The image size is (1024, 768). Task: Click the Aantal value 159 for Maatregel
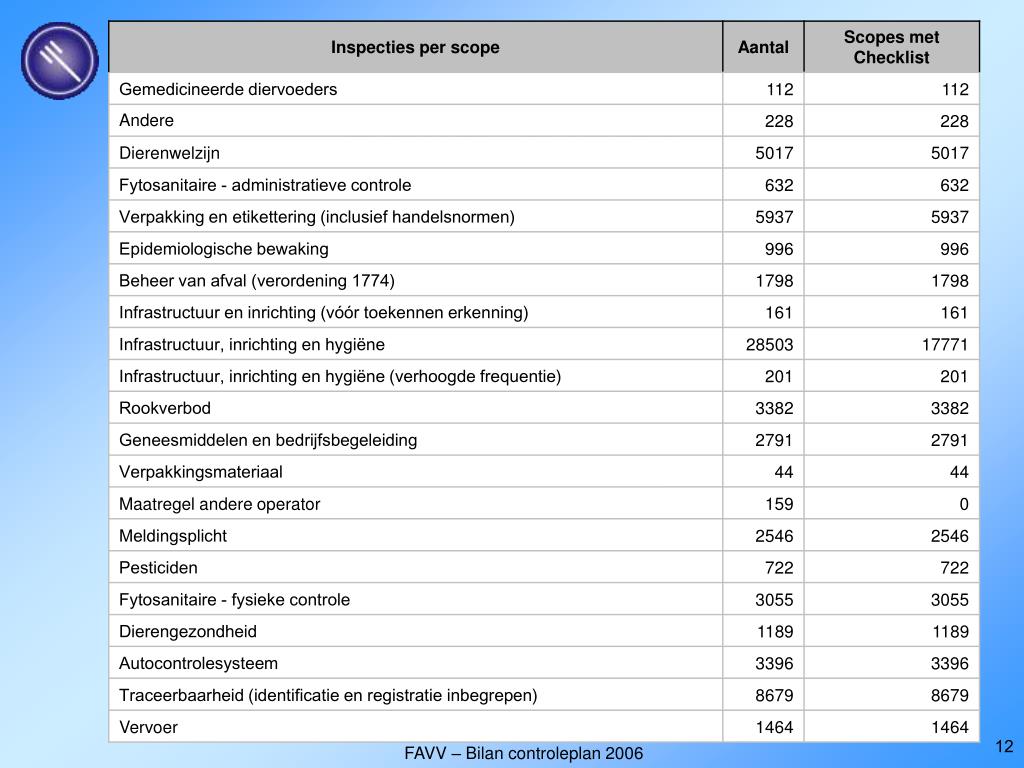(779, 504)
